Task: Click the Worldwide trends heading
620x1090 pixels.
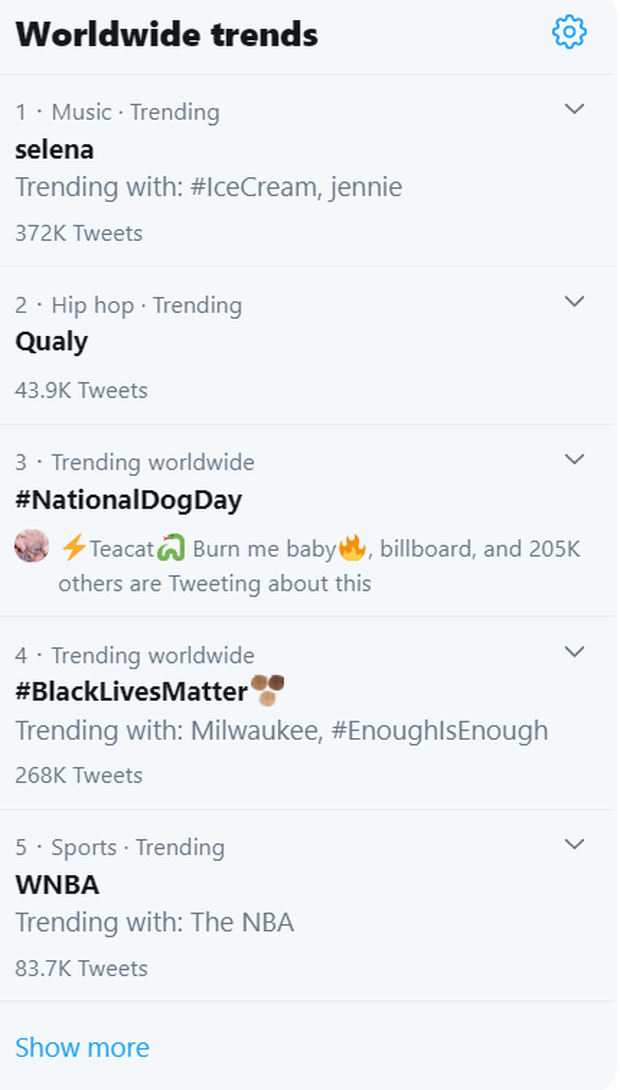Action: point(167,35)
